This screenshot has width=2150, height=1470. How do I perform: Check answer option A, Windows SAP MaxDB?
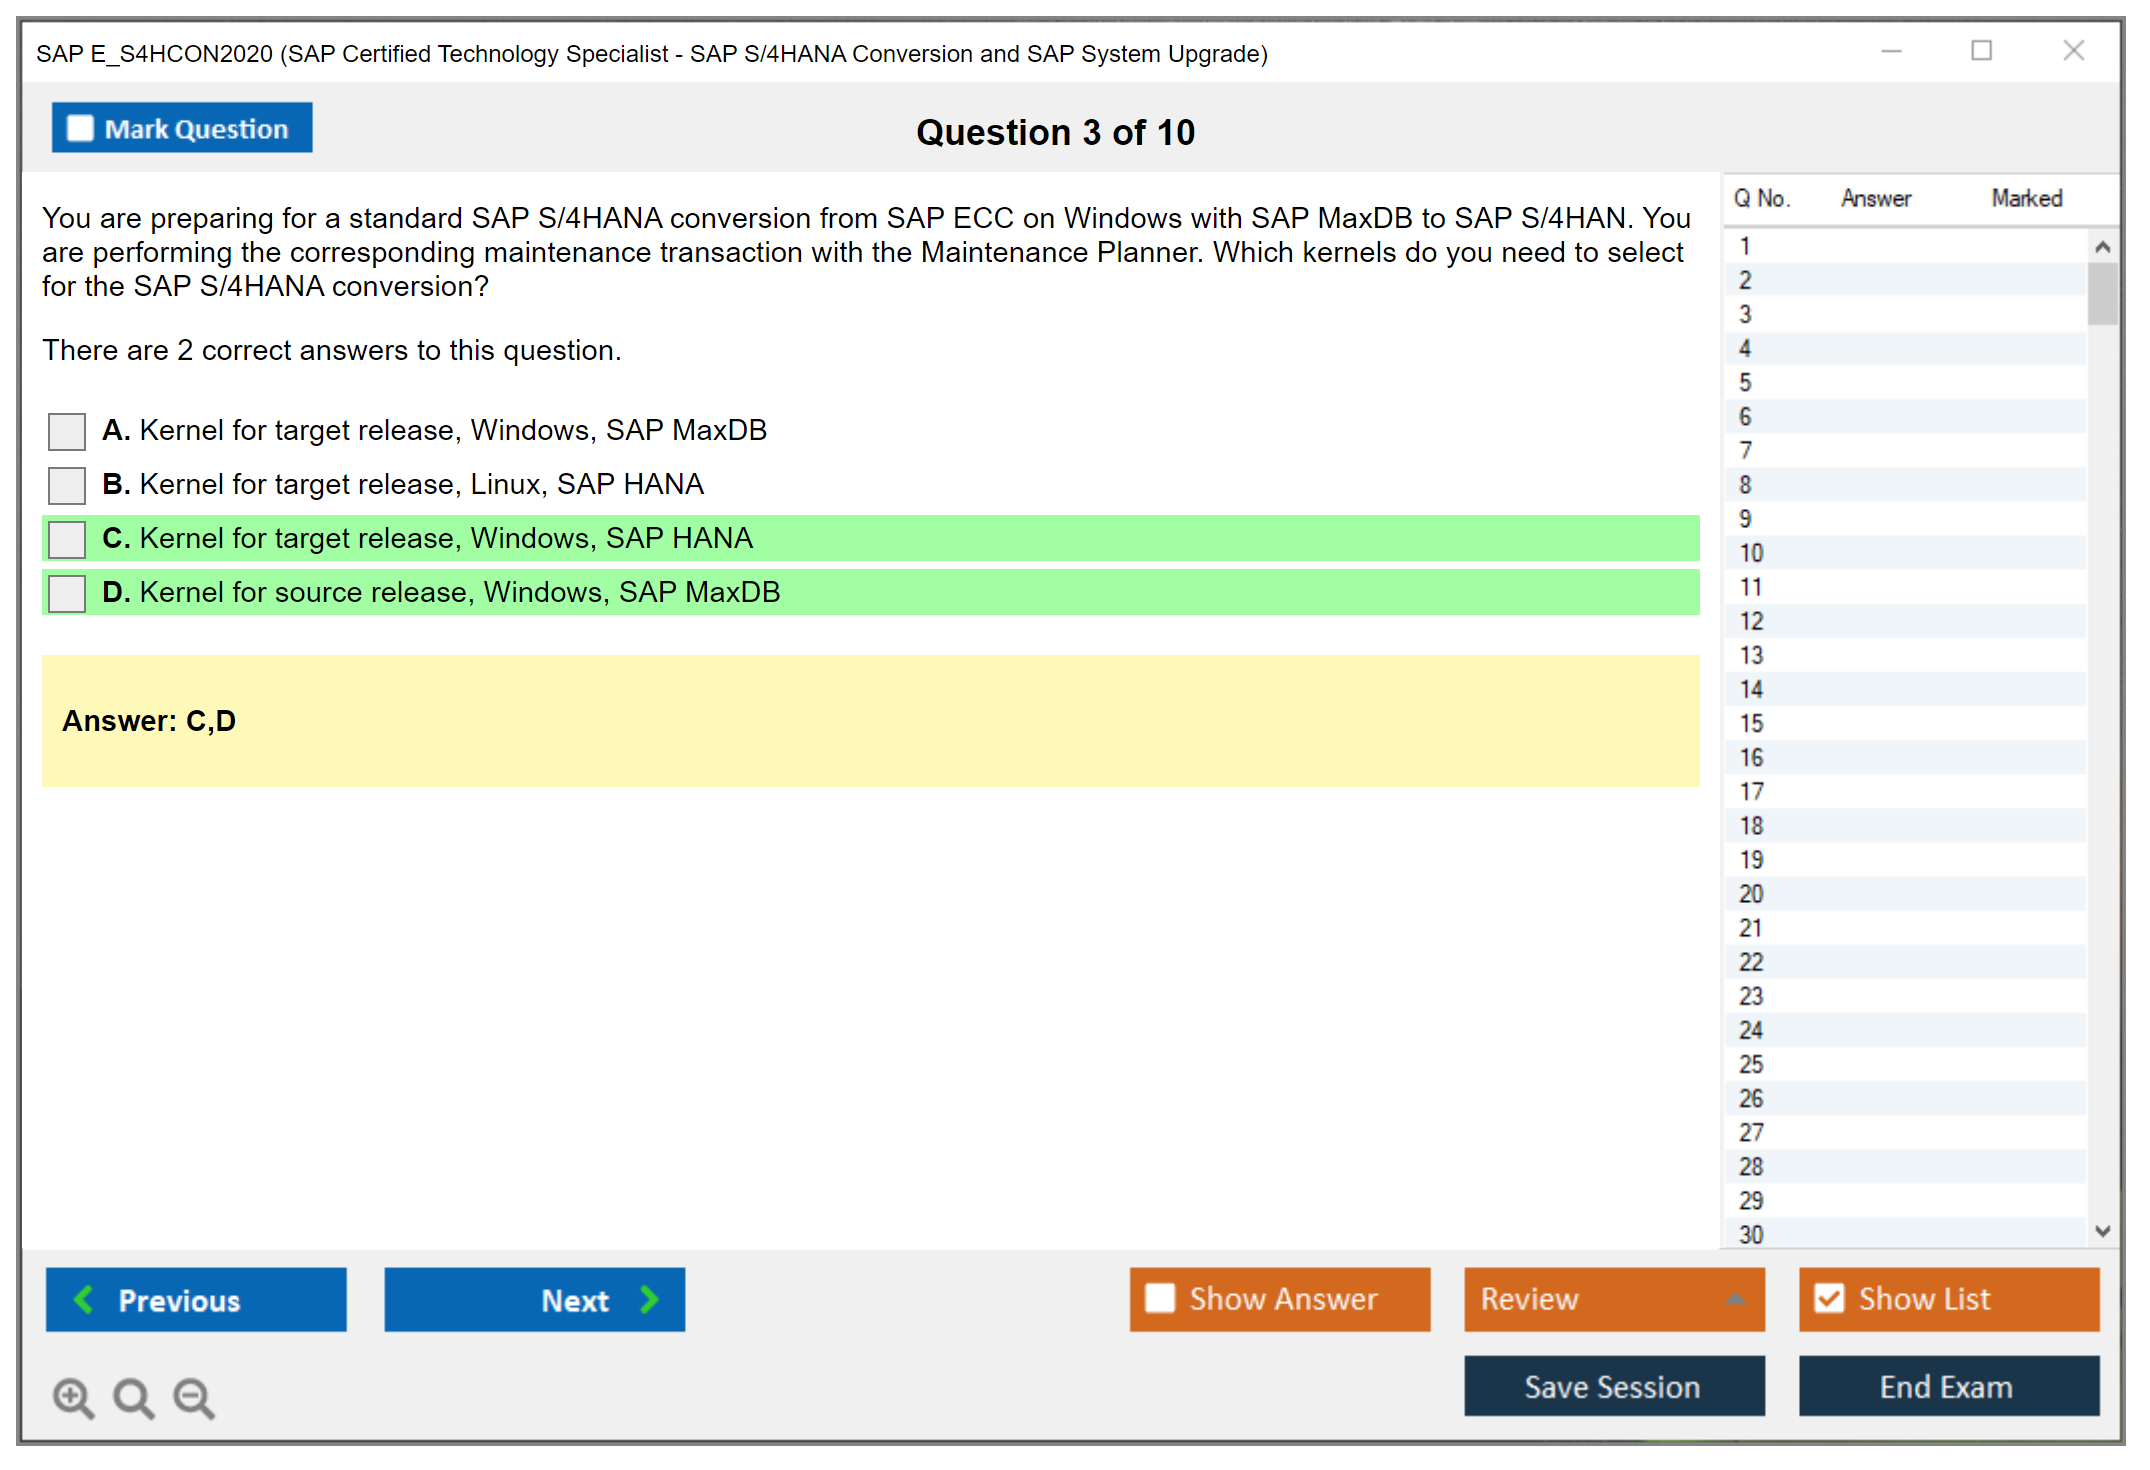coord(67,431)
